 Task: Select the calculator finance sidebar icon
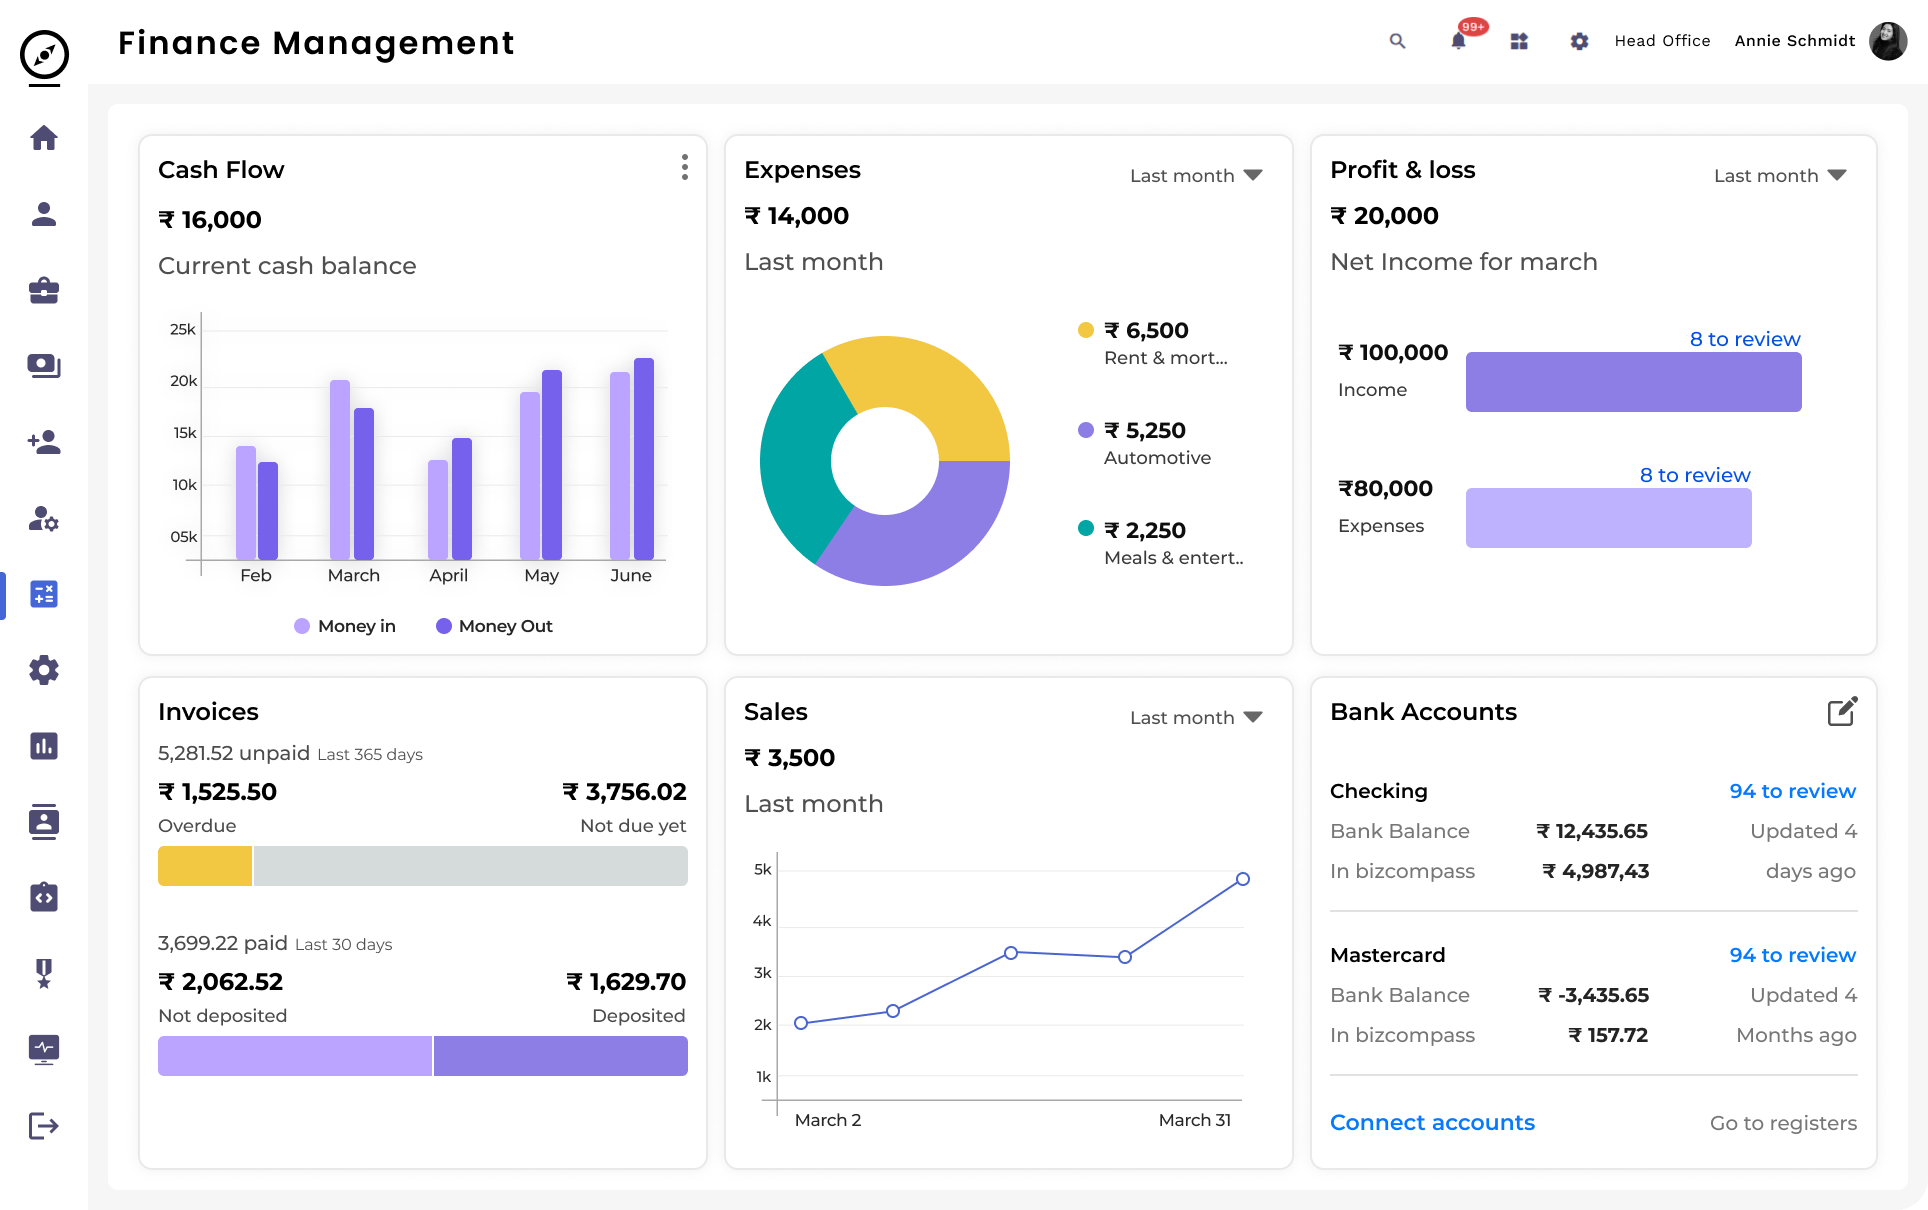click(44, 594)
